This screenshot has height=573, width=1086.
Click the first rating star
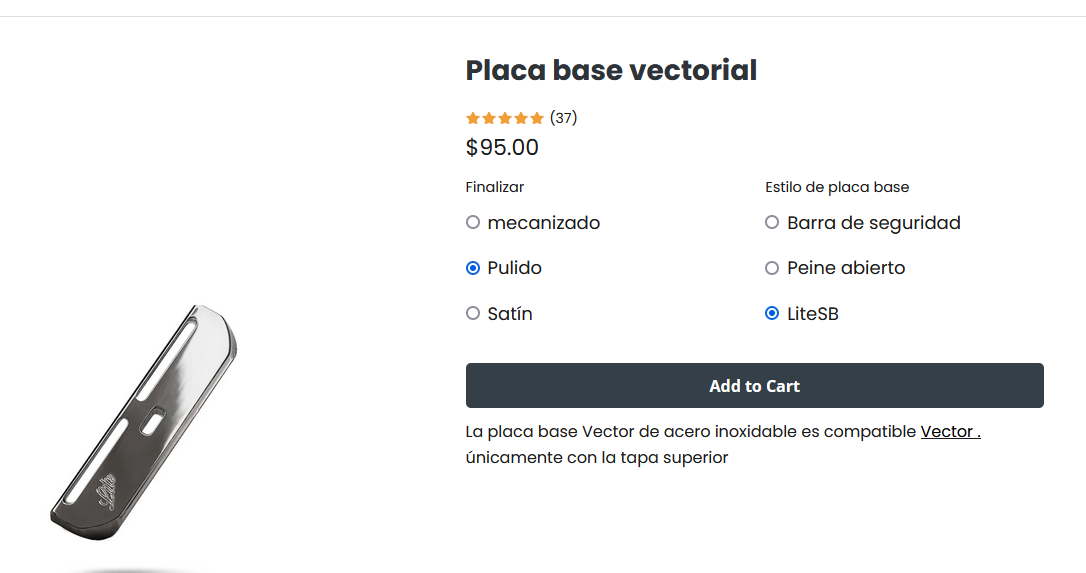tap(473, 118)
